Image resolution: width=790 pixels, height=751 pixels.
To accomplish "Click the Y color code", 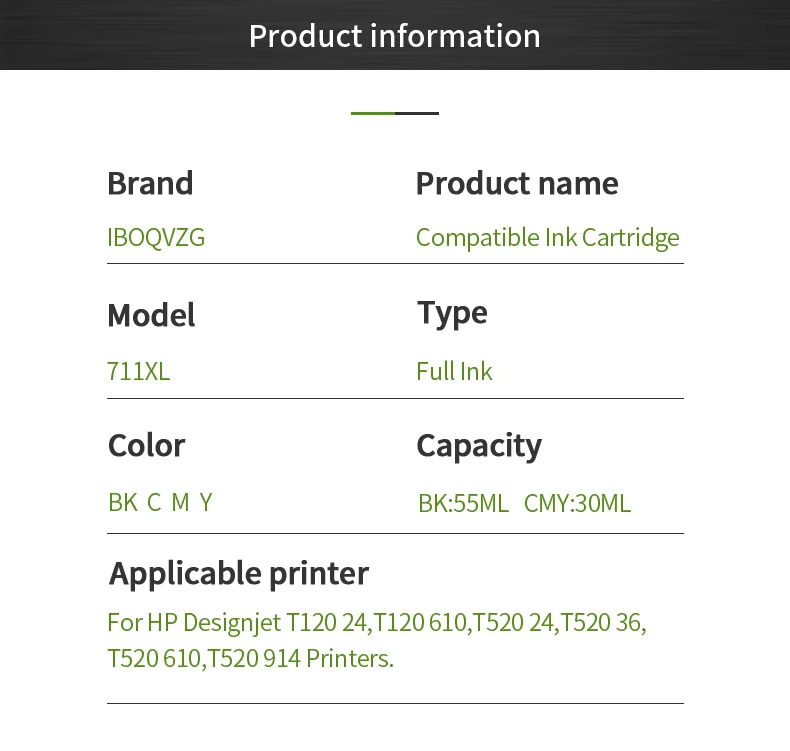I will click(206, 502).
